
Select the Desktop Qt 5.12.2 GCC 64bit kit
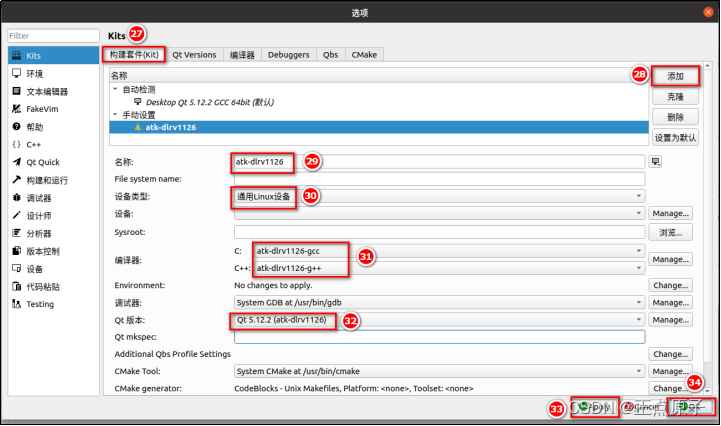(379, 102)
